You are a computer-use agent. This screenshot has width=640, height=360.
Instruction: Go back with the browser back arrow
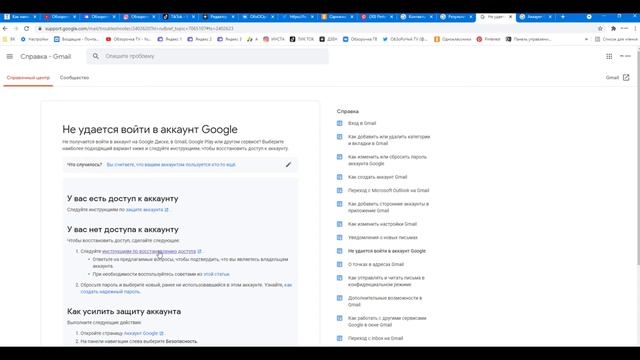tap(5, 29)
